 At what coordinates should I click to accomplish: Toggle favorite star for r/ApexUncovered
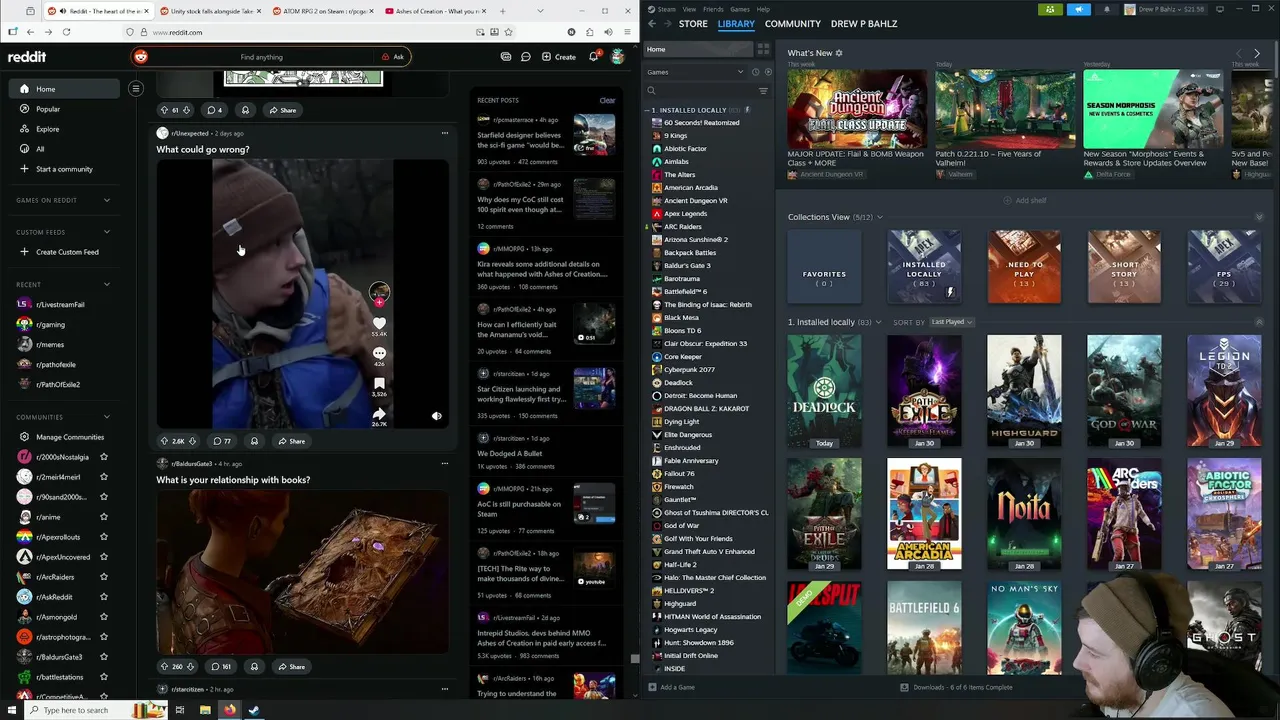coord(104,557)
